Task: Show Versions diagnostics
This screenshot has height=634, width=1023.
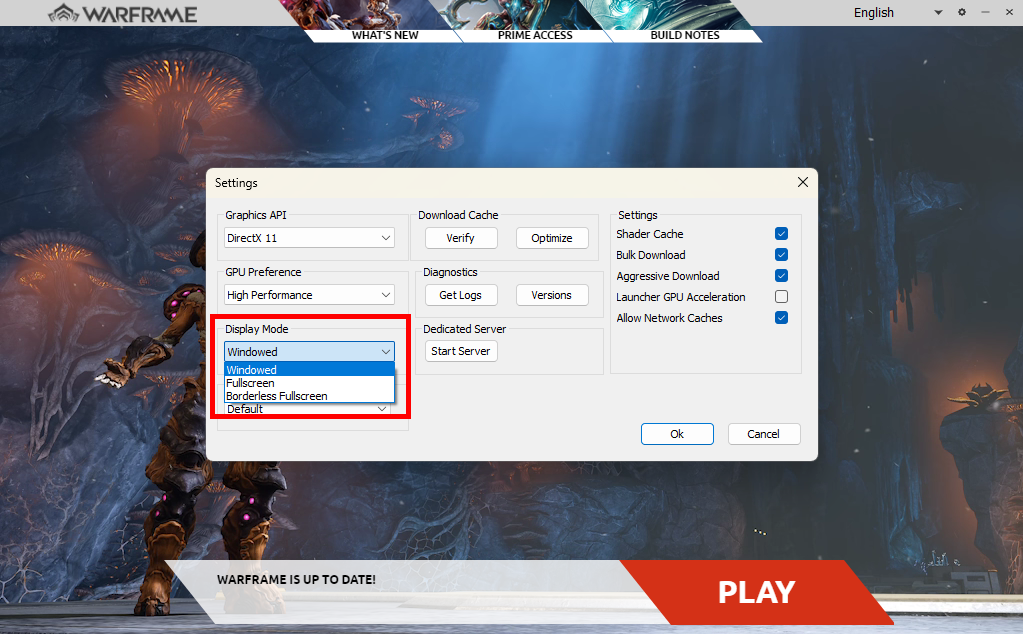Action: [552, 295]
